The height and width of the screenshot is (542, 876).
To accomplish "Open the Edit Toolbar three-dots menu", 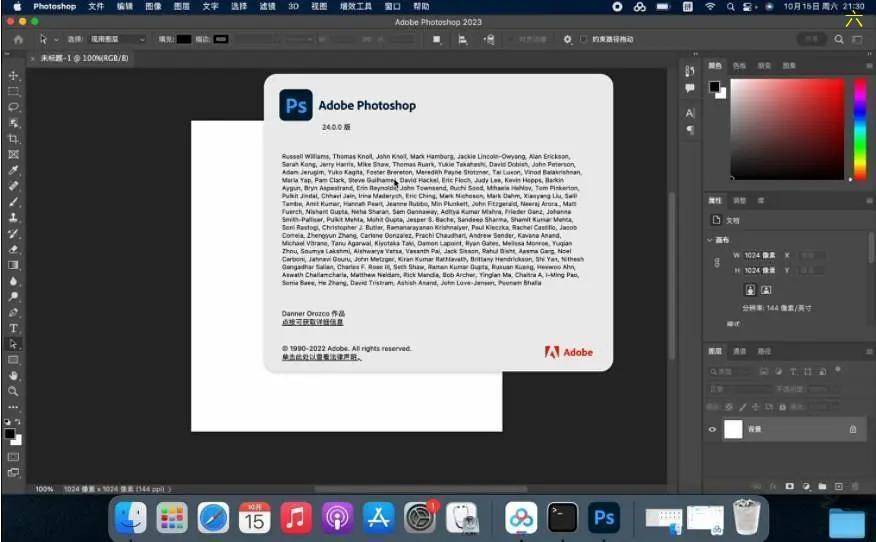I will coord(13,407).
